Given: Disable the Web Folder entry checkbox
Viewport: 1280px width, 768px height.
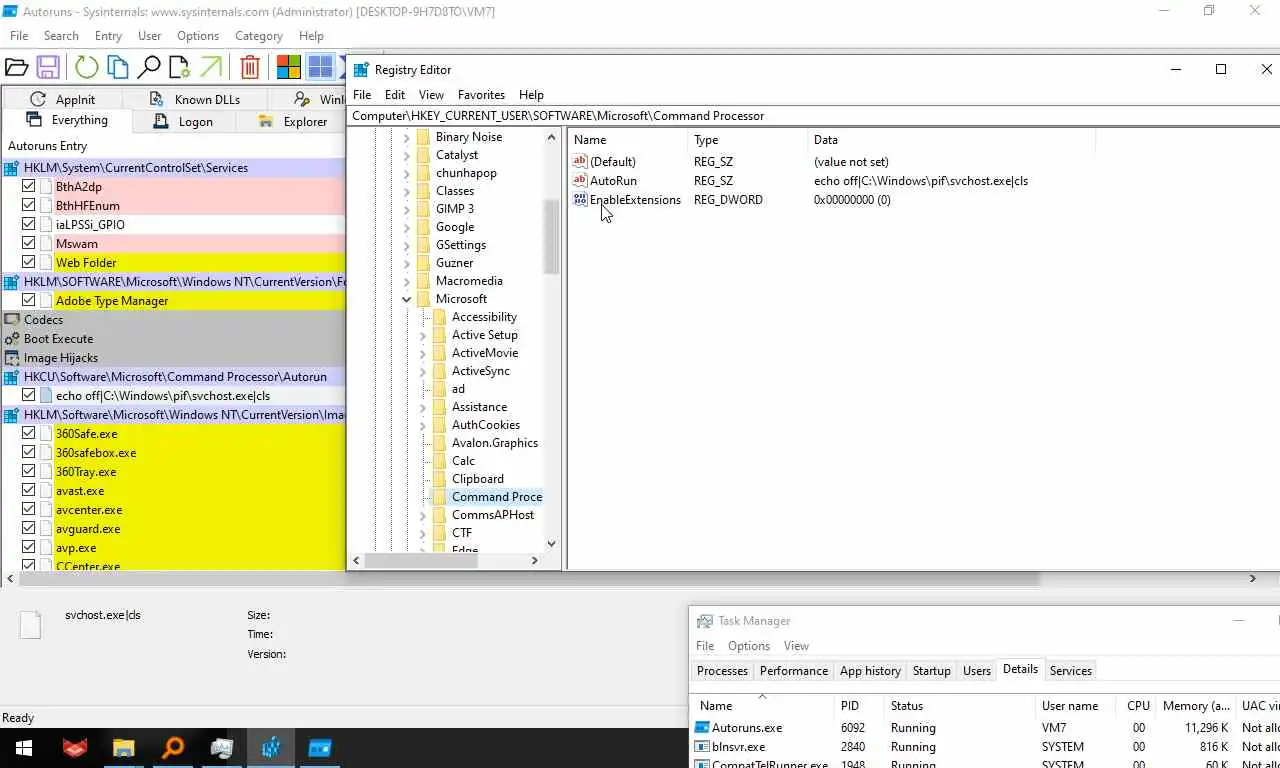Looking at the screenshot, I should pos(28,263).
